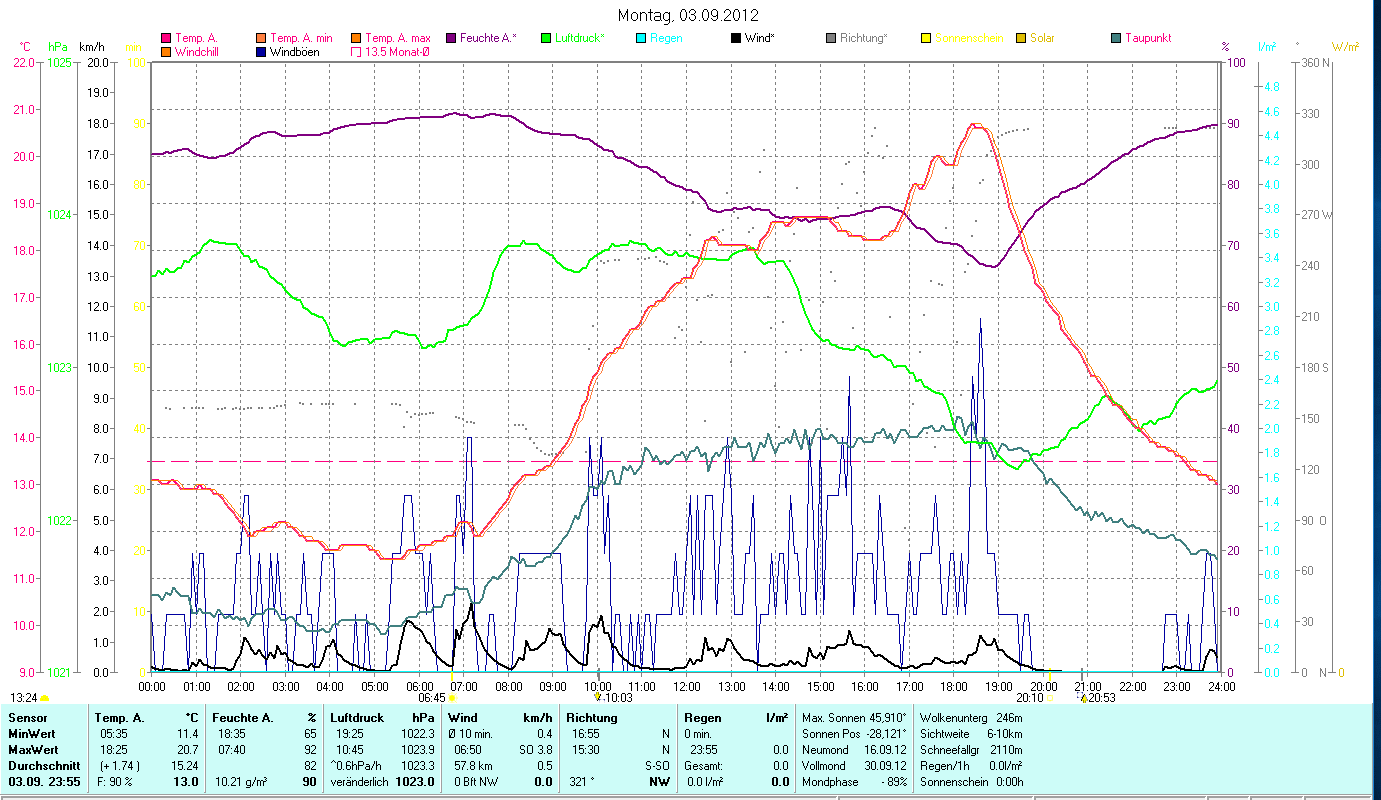The height and width of the screenshot is (800, 1381).
Task: Click the gray Richtung* legend swatch
Action: (x=830, y=39)
